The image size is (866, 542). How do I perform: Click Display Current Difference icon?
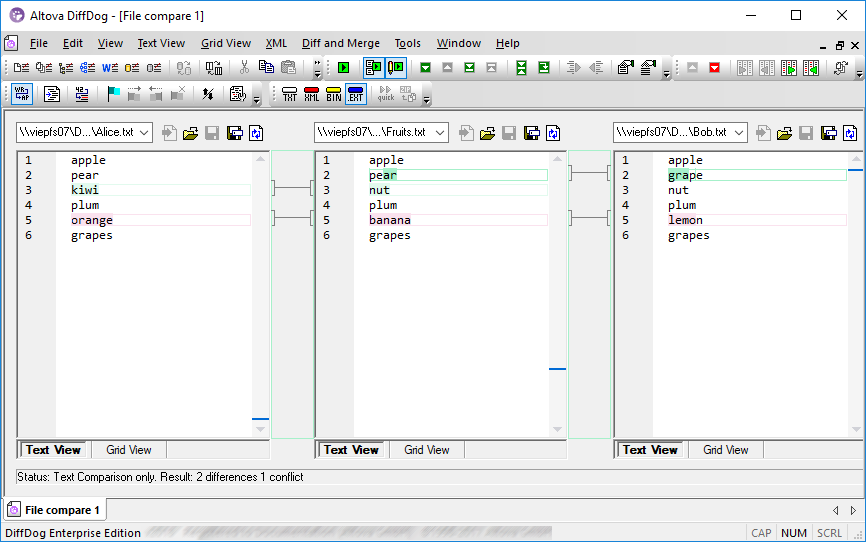521,67
